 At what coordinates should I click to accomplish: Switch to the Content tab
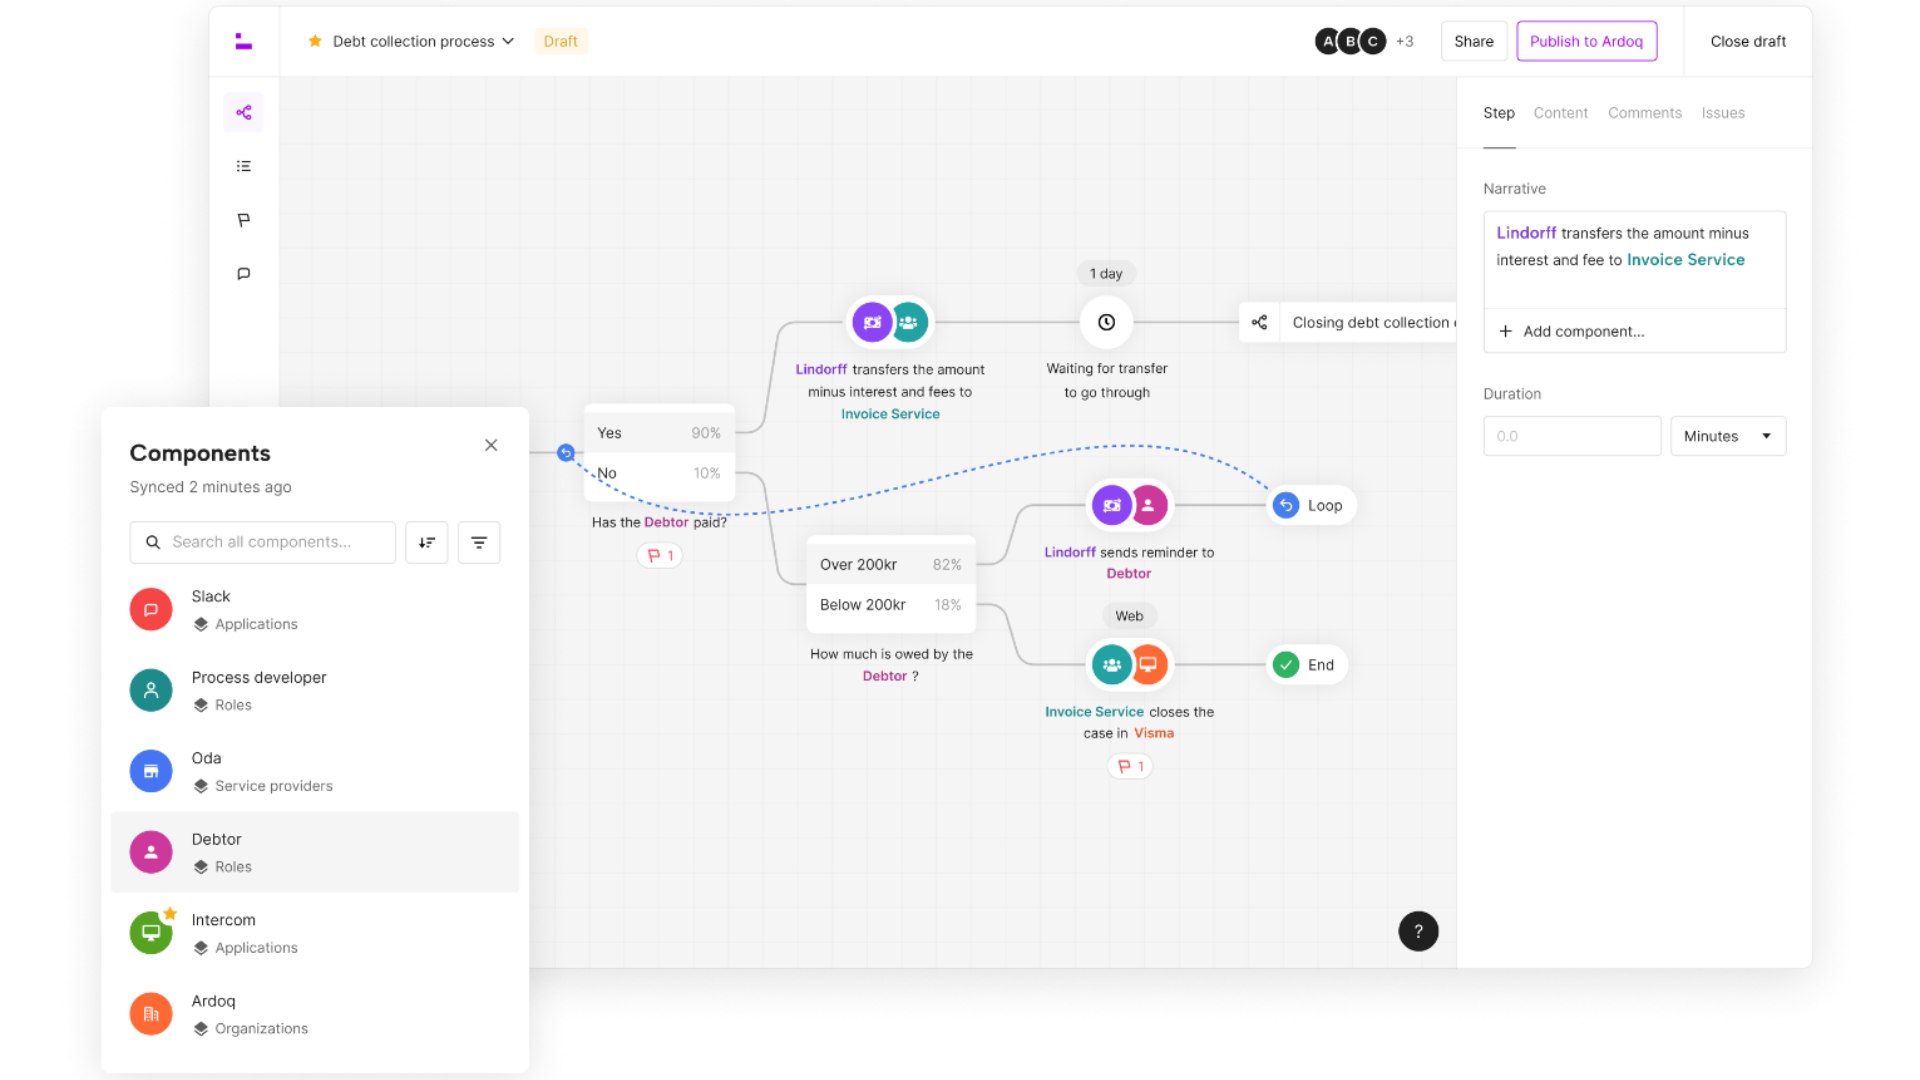[x=1560, y=113]
